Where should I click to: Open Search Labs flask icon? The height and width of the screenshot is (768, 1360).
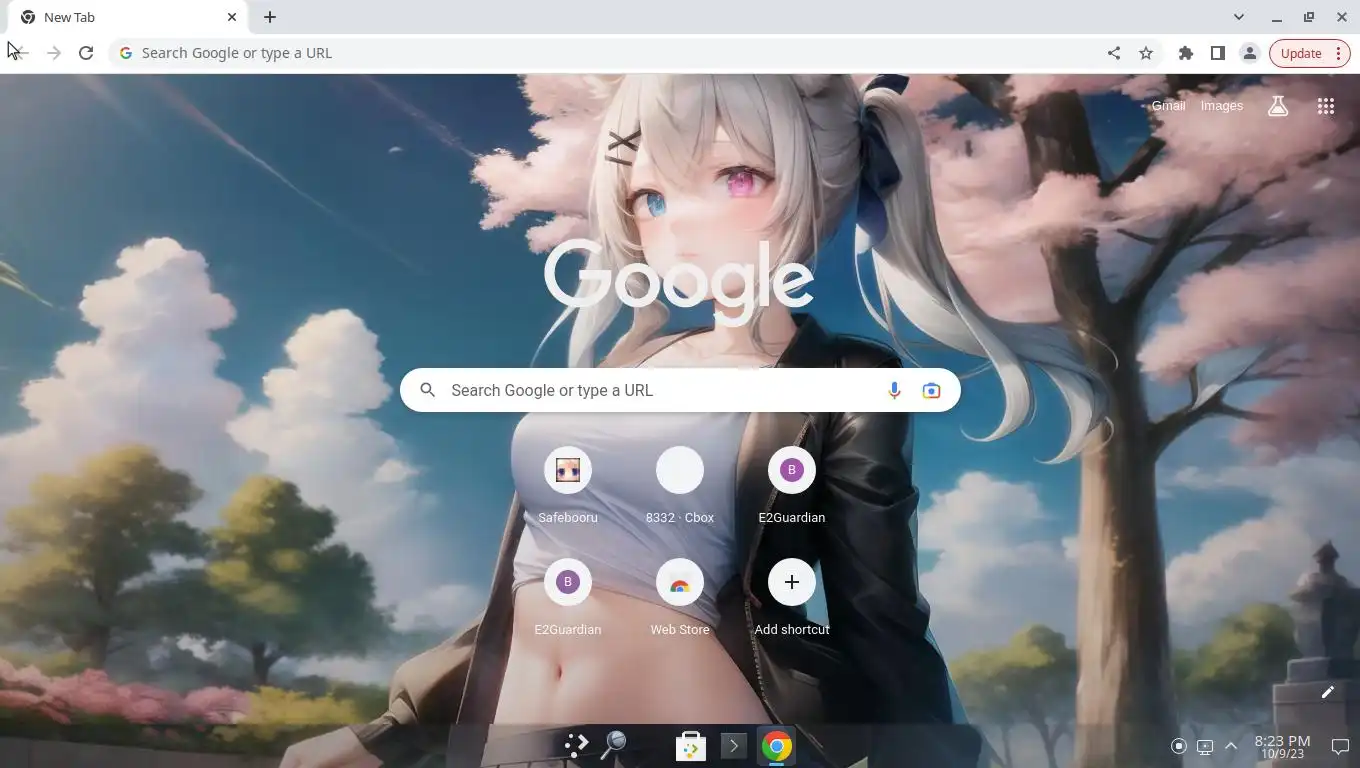tap(1278, 106)
